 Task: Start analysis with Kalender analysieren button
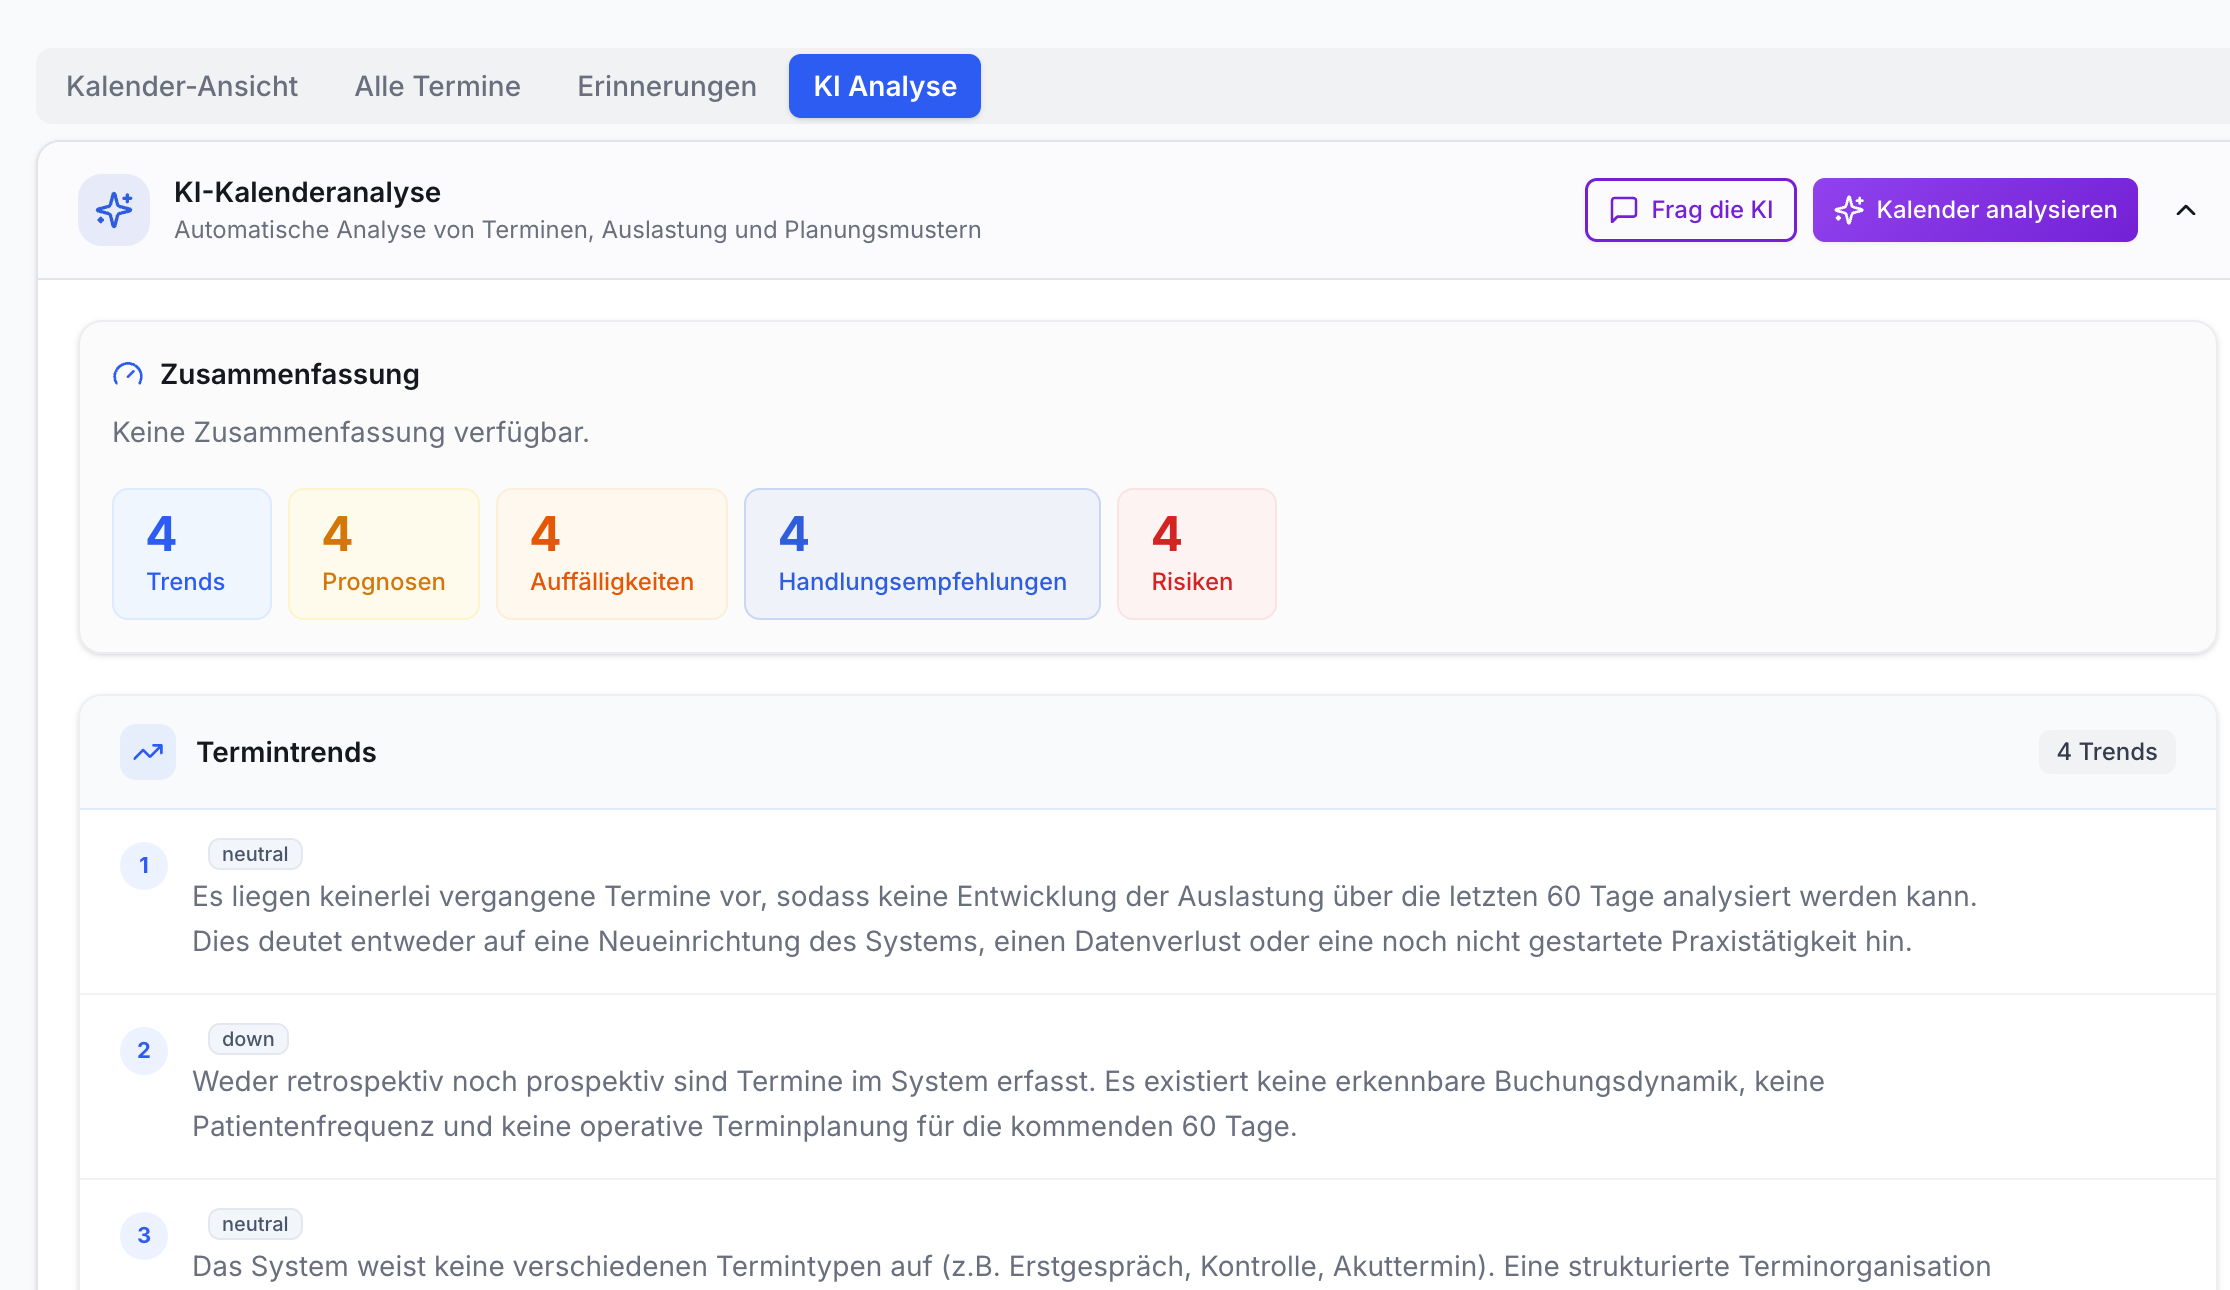coord(1975,210)
